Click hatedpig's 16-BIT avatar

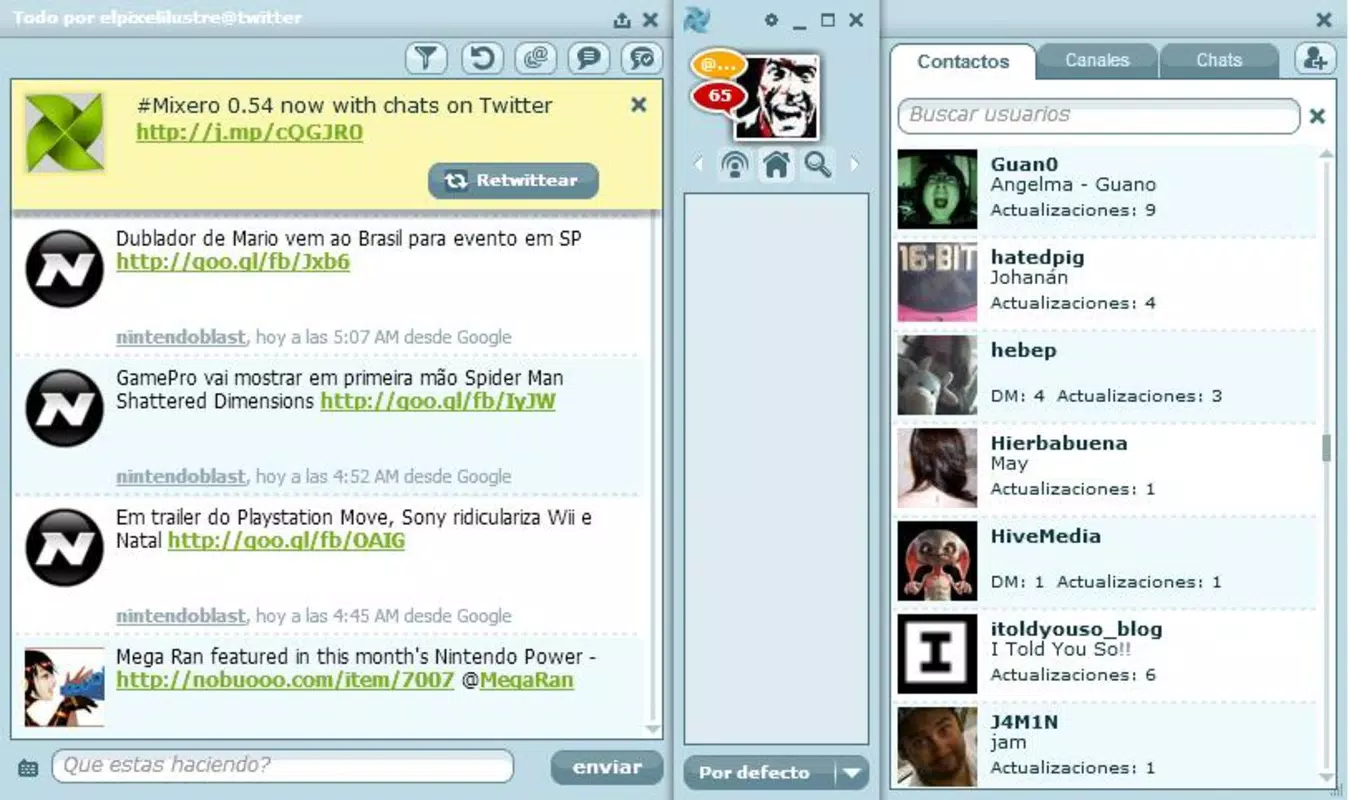coord(937,282)
